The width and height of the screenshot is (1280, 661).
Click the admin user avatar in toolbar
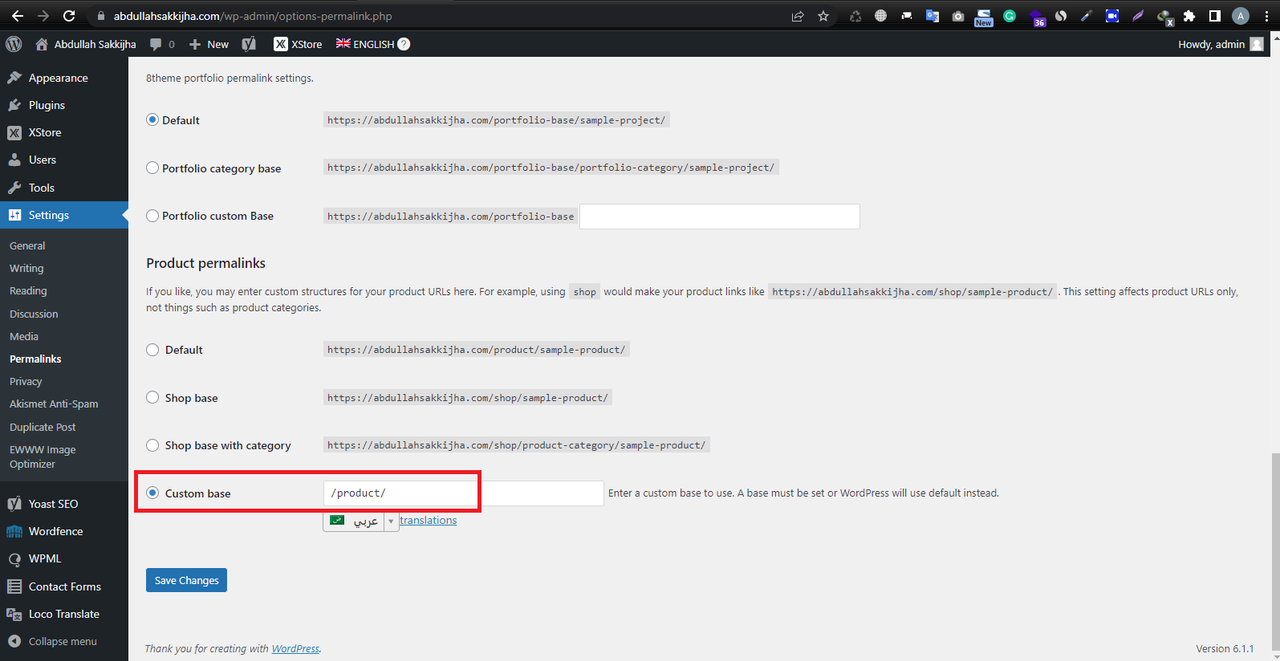pos(1256,44)
